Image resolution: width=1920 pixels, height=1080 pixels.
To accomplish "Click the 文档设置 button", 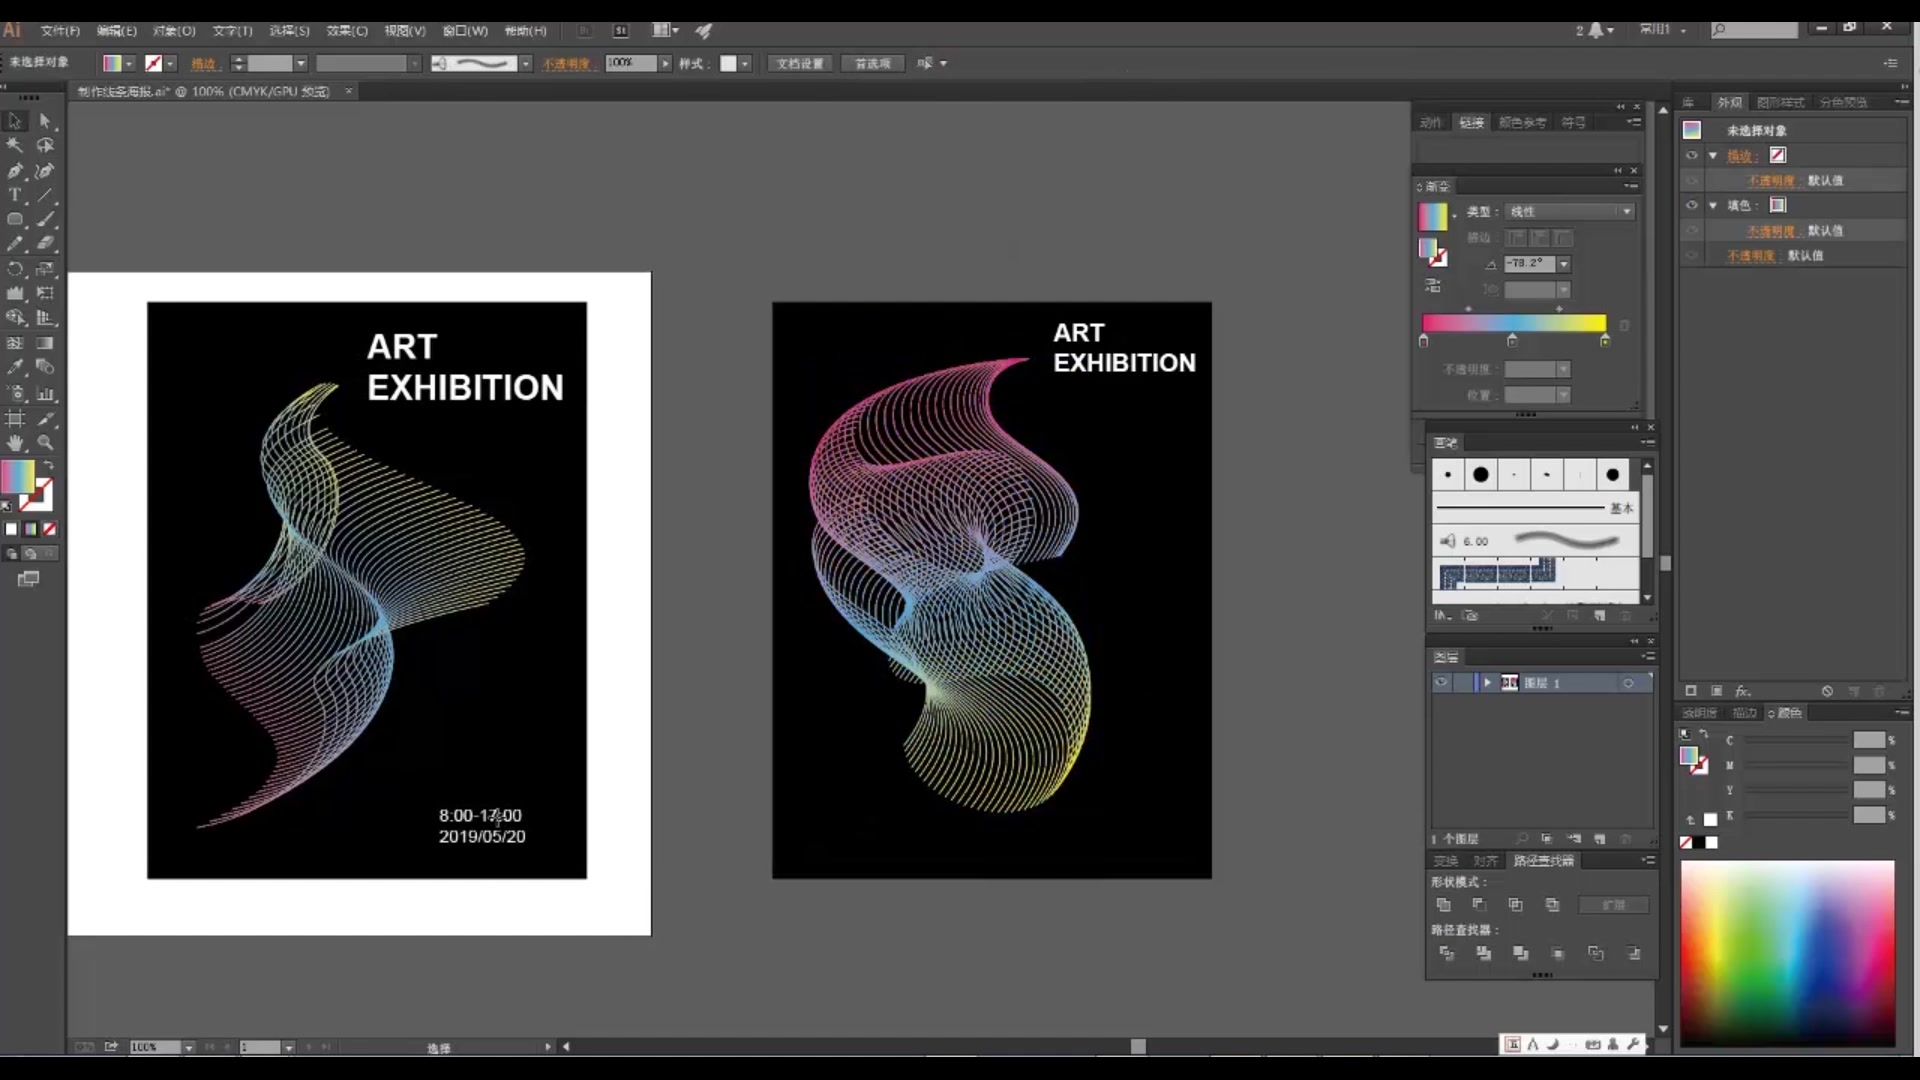I will [x=800, y=64].
